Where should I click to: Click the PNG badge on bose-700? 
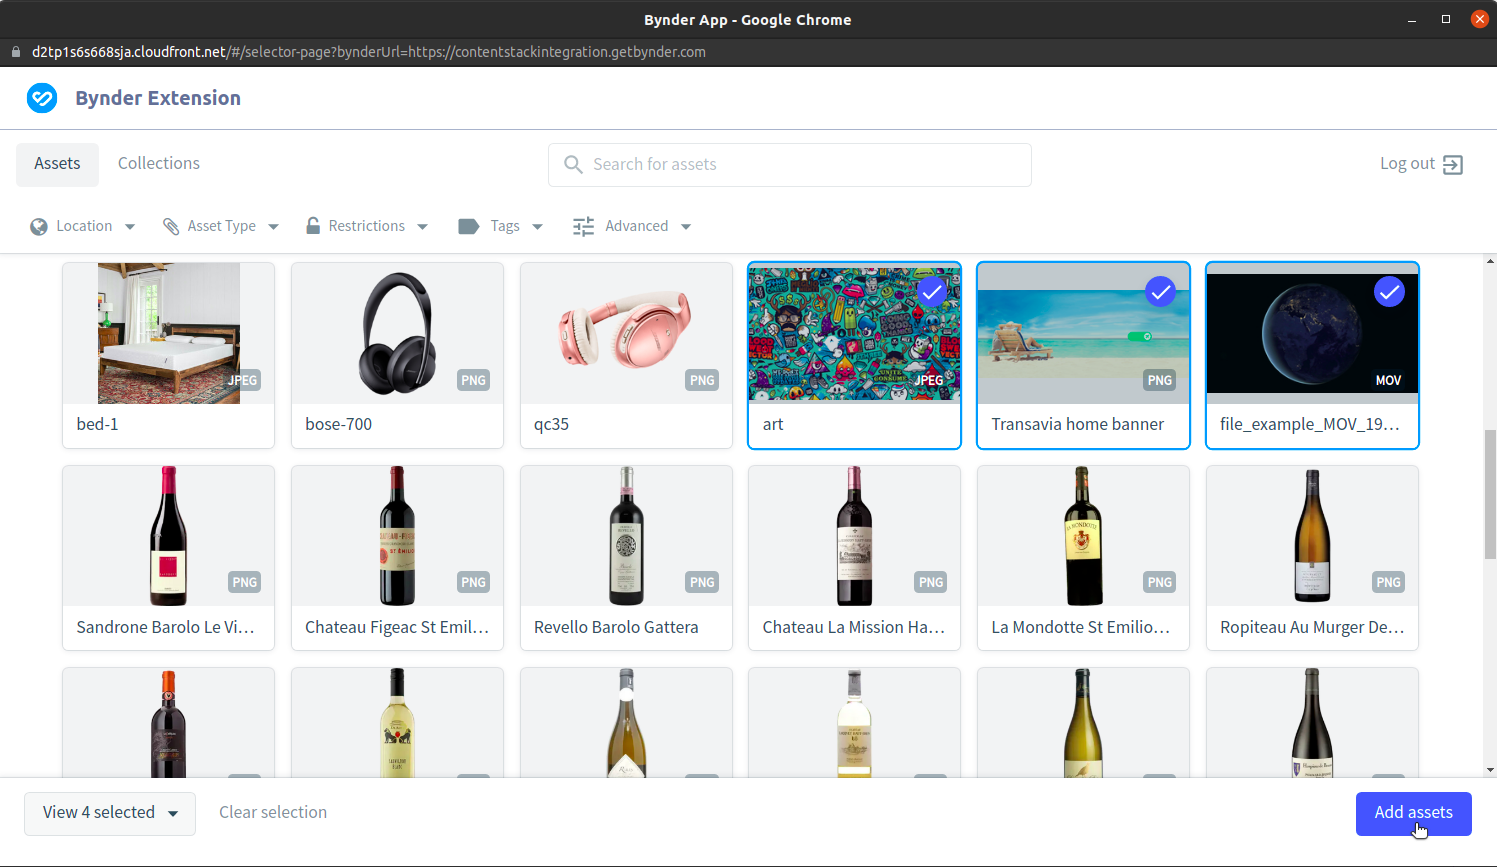click(x=473, y=380)
